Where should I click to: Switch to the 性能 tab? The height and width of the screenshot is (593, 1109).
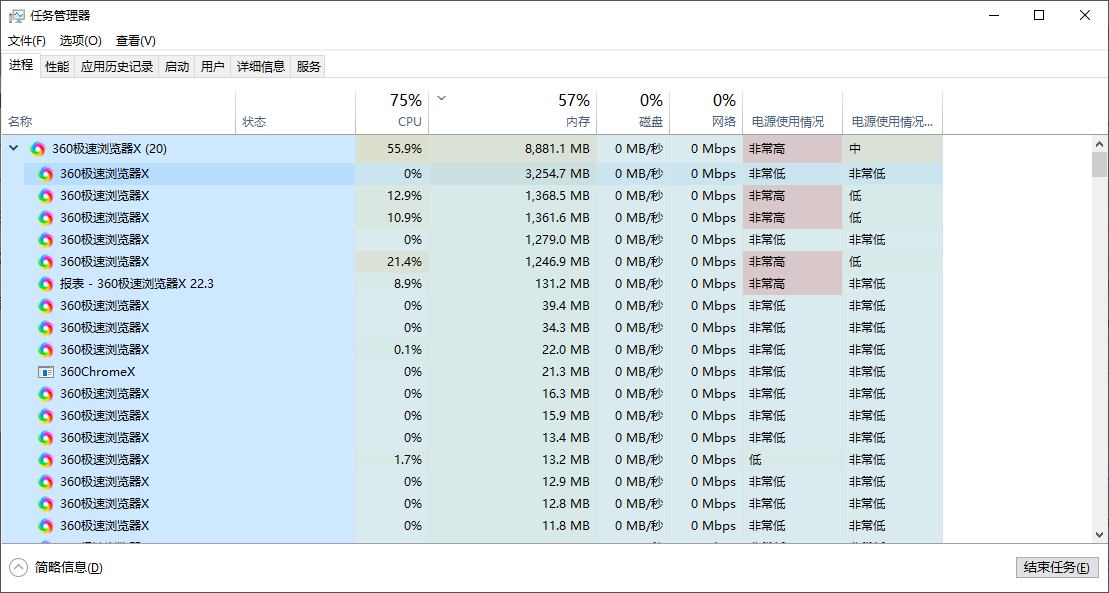click(x=57, y=67)
